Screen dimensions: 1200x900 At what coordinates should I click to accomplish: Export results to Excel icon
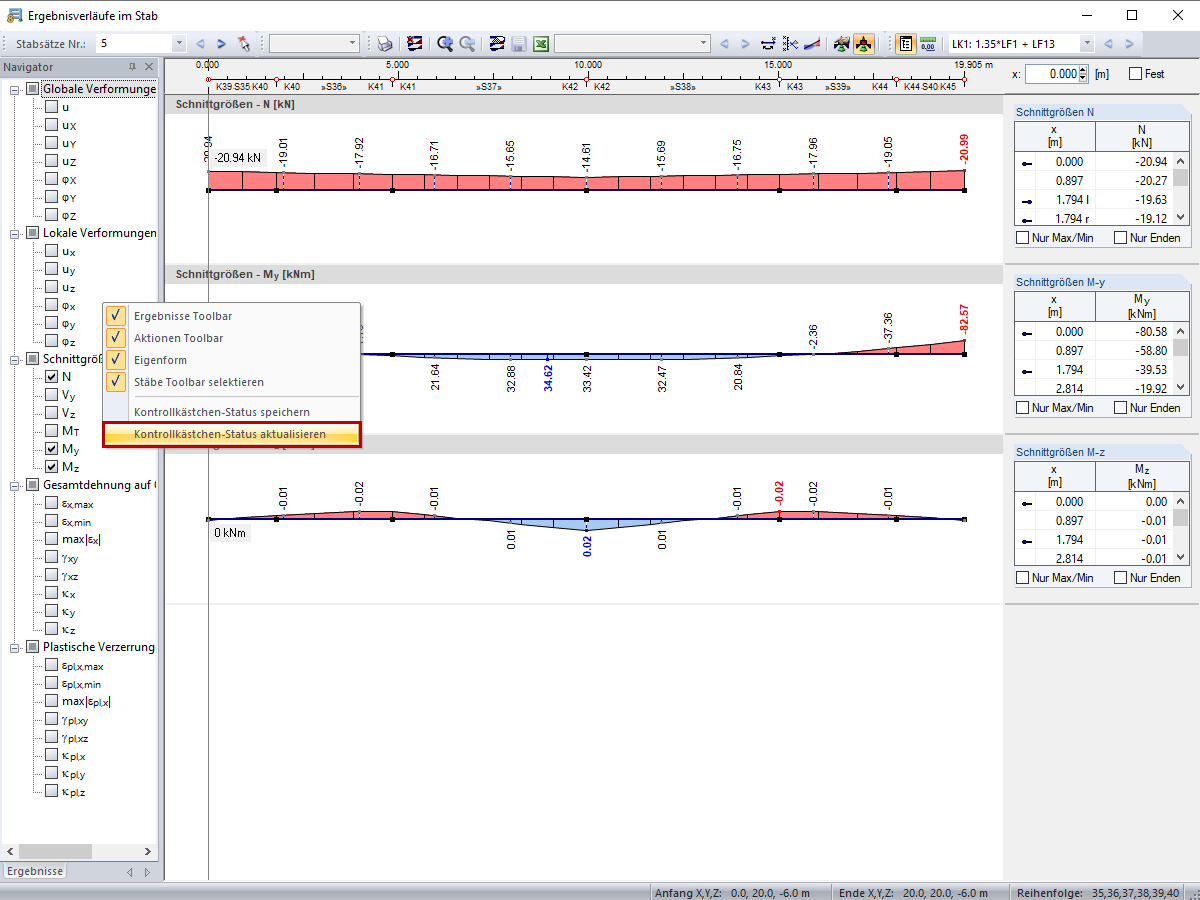coord(541,44)
